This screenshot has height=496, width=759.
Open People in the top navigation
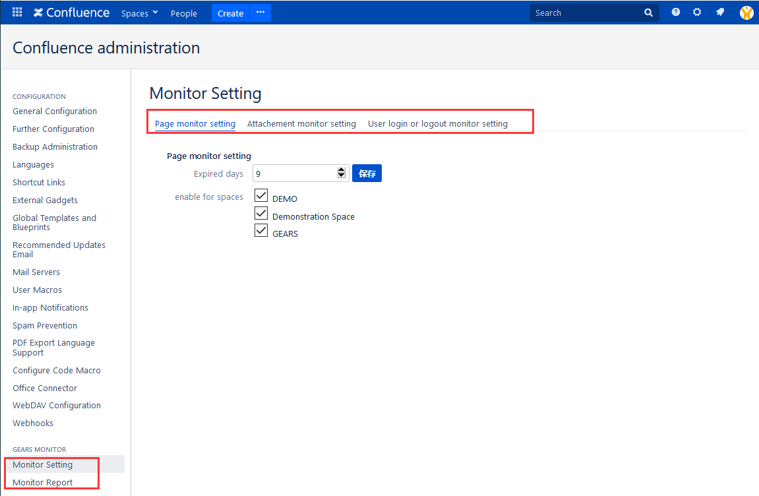click(x=183, y=14)
